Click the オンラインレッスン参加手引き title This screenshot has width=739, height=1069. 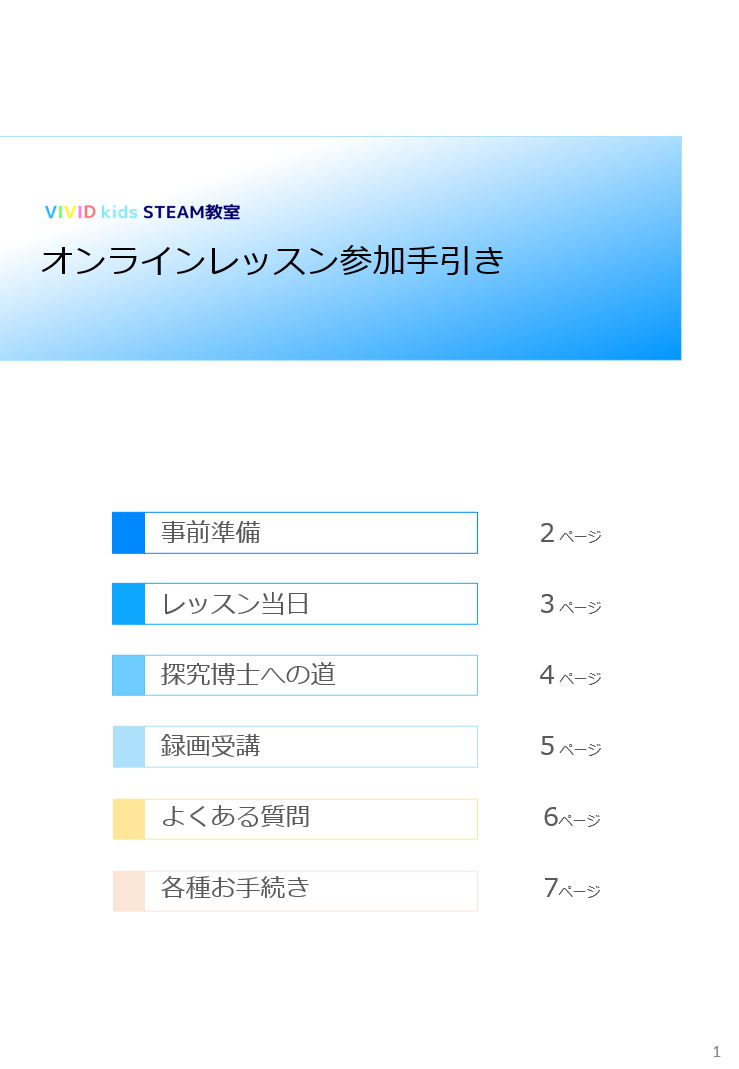pos(273,260)
